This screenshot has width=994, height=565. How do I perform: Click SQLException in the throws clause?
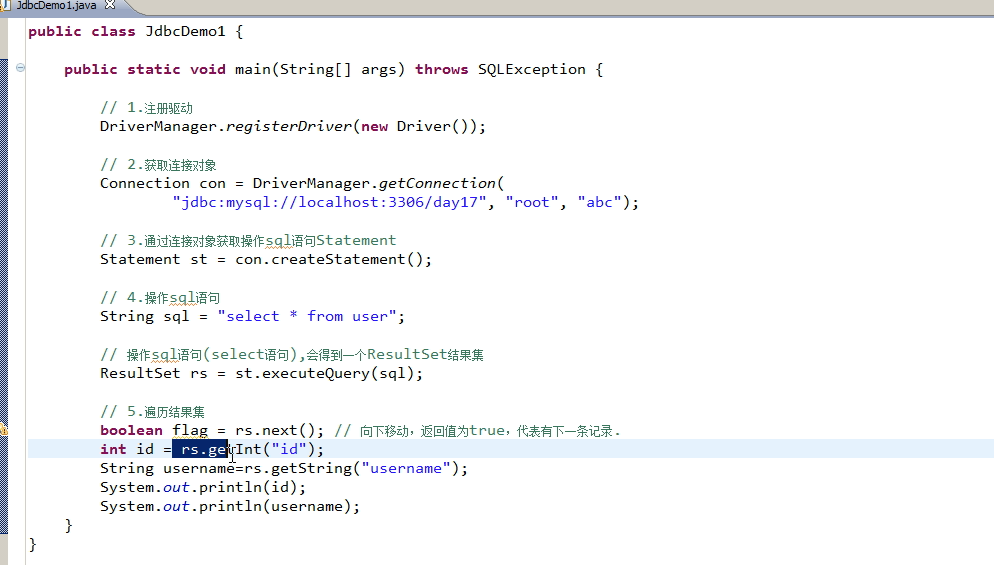pyautogui.click(x=531, y=69)
